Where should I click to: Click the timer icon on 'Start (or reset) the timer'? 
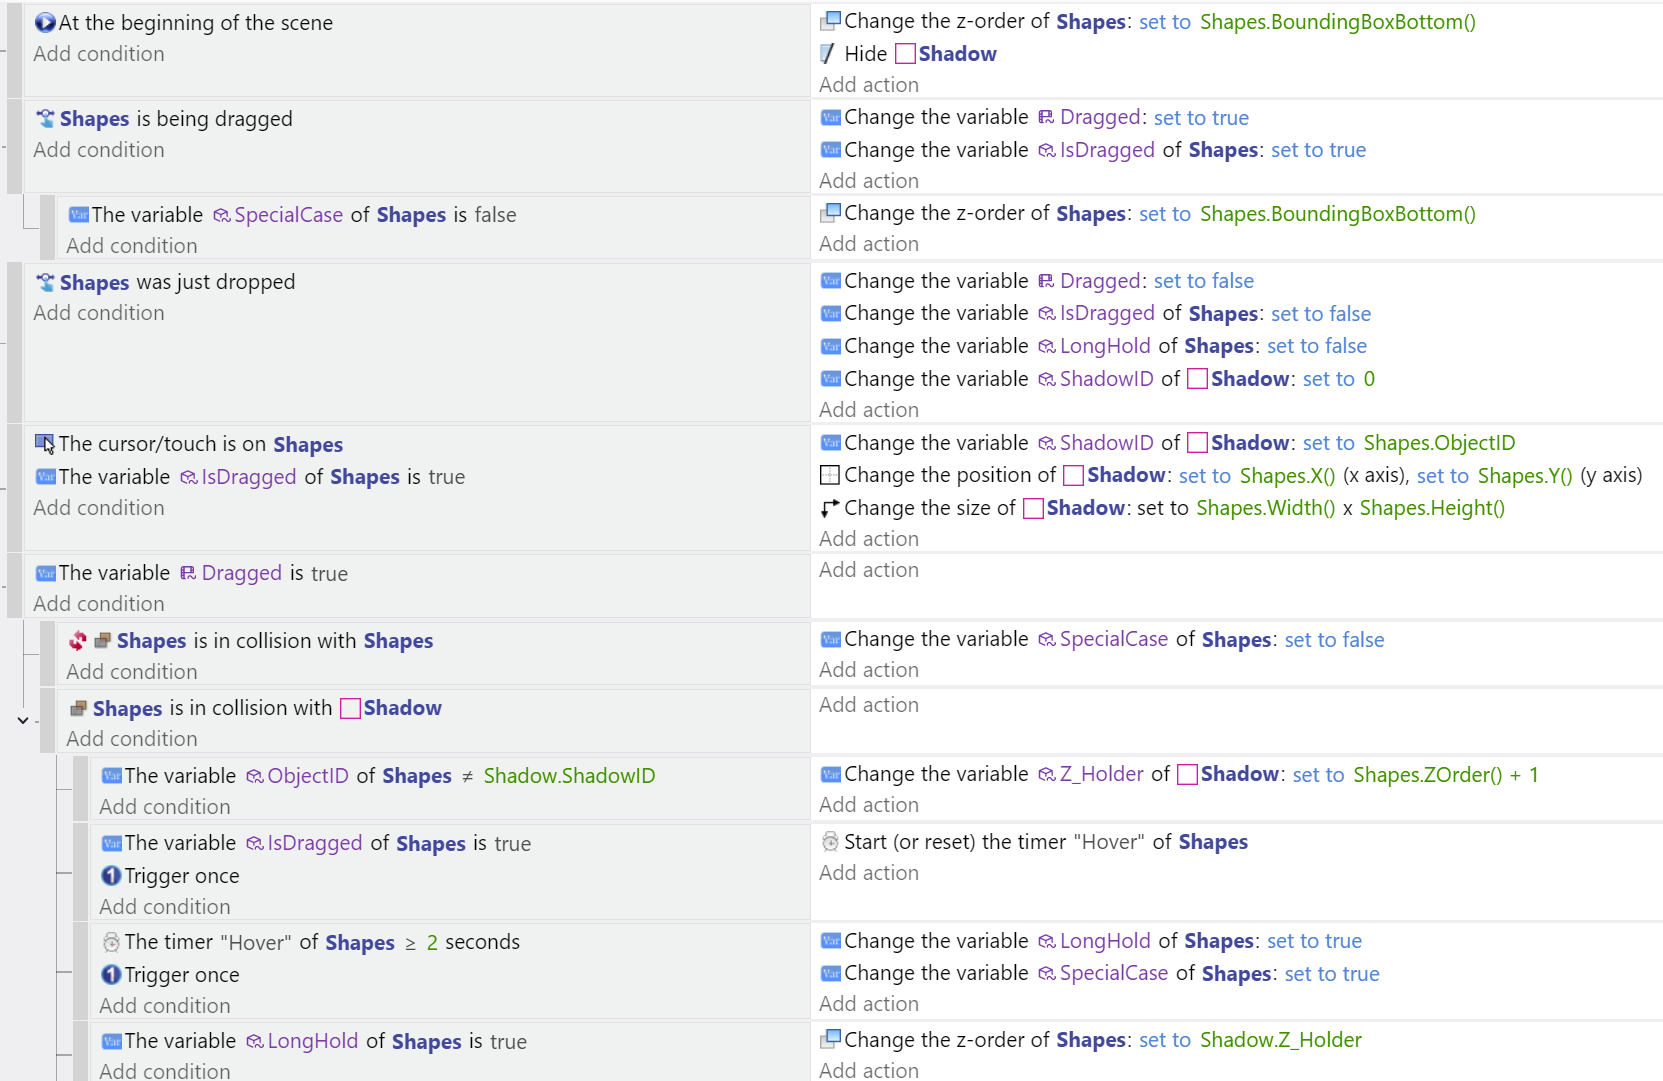[x=830, y=842]
